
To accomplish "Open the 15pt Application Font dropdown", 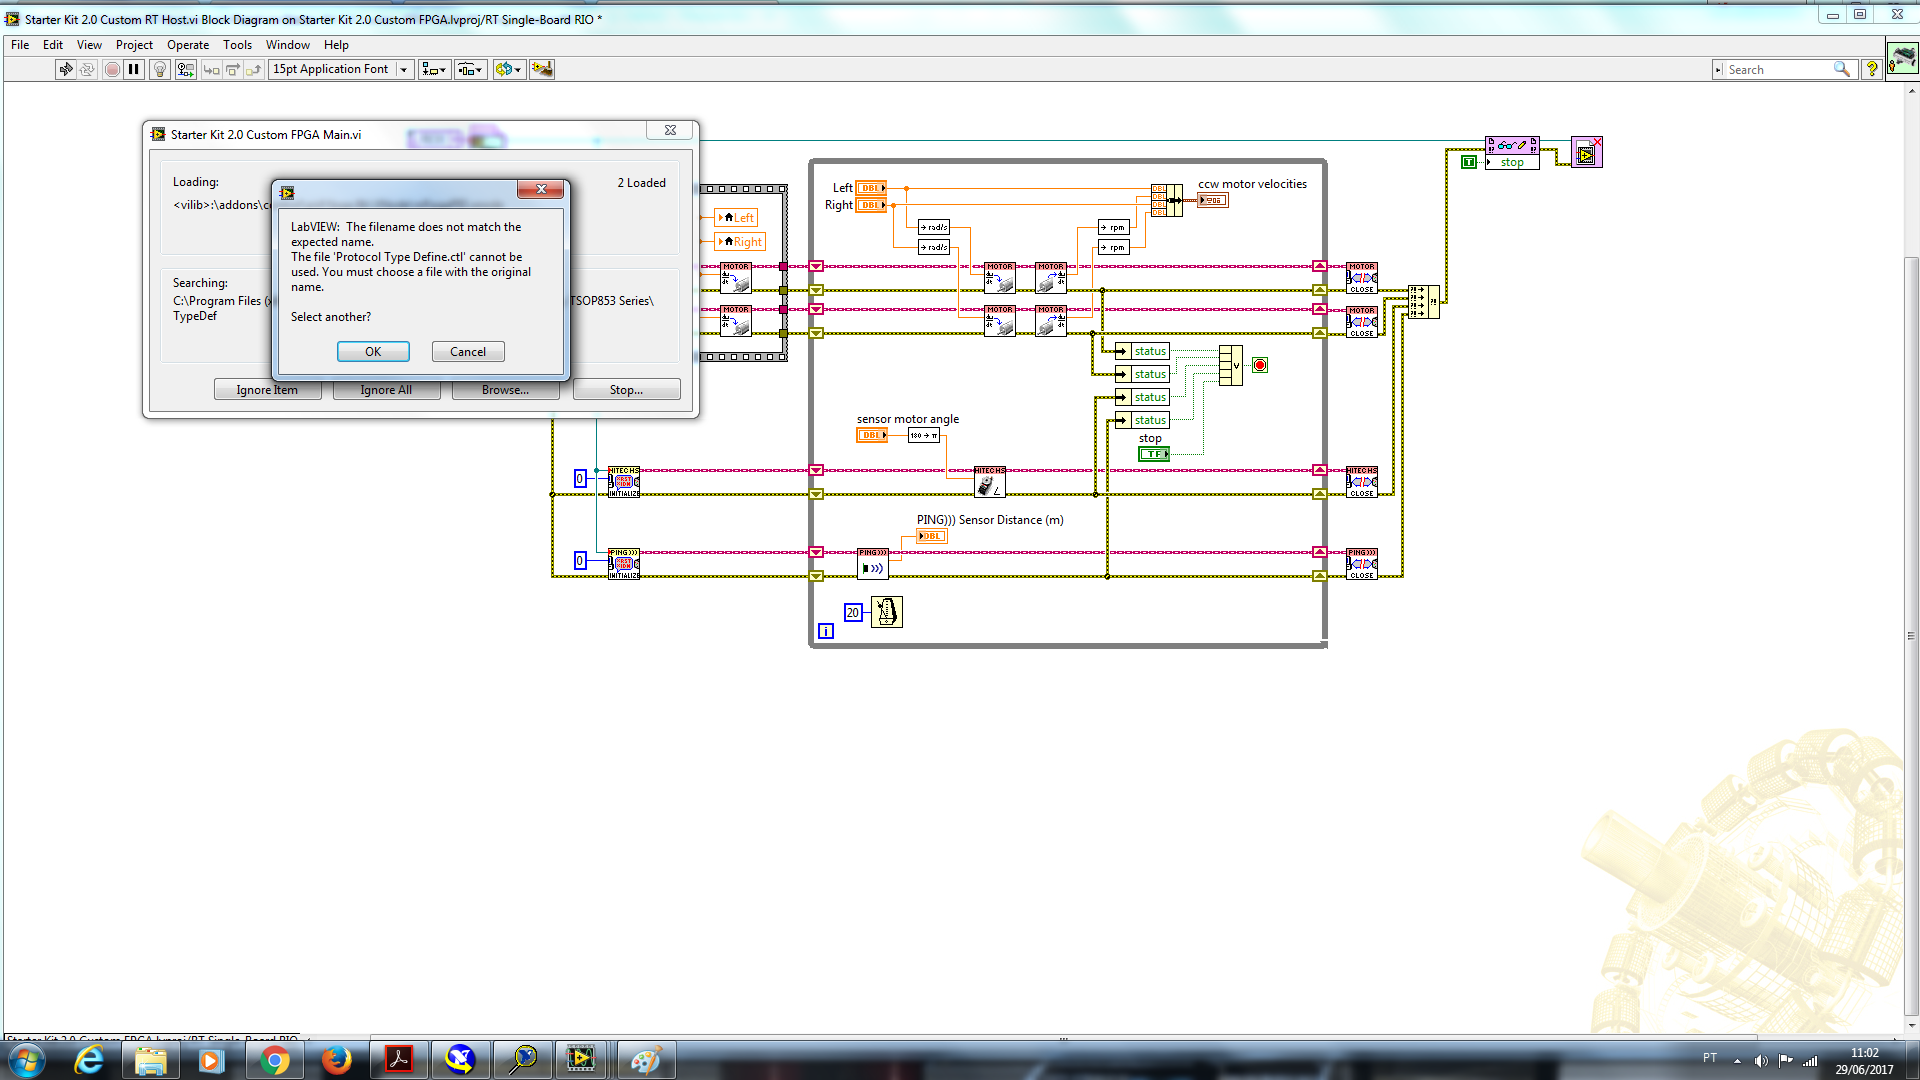I will (x=341, y=69).
